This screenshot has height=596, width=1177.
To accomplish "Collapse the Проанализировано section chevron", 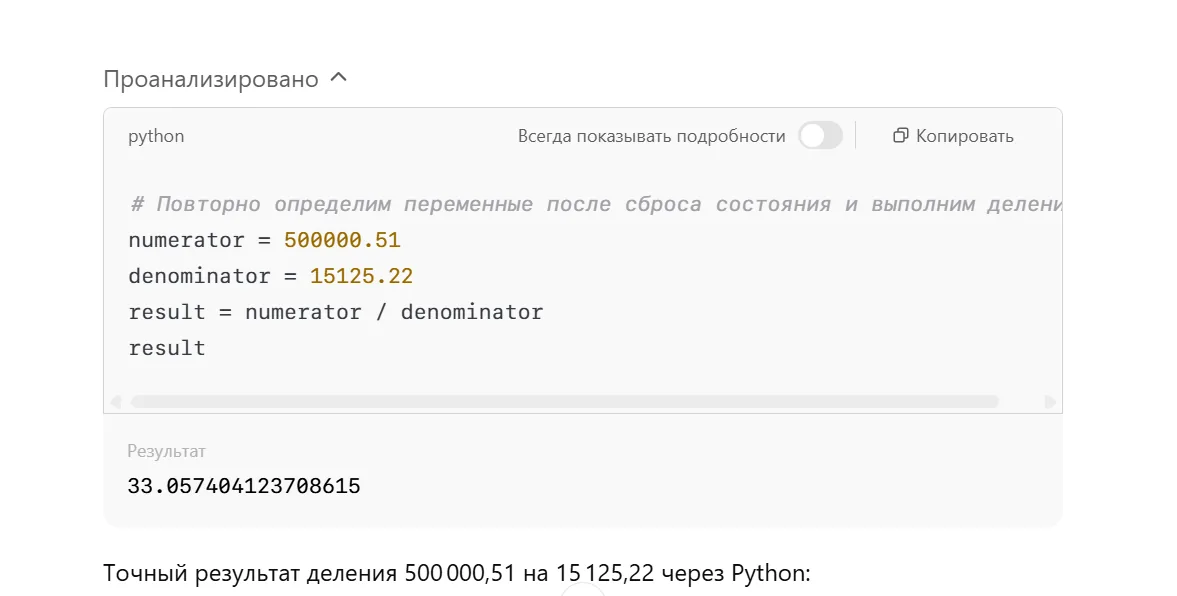I will [339, 78].
